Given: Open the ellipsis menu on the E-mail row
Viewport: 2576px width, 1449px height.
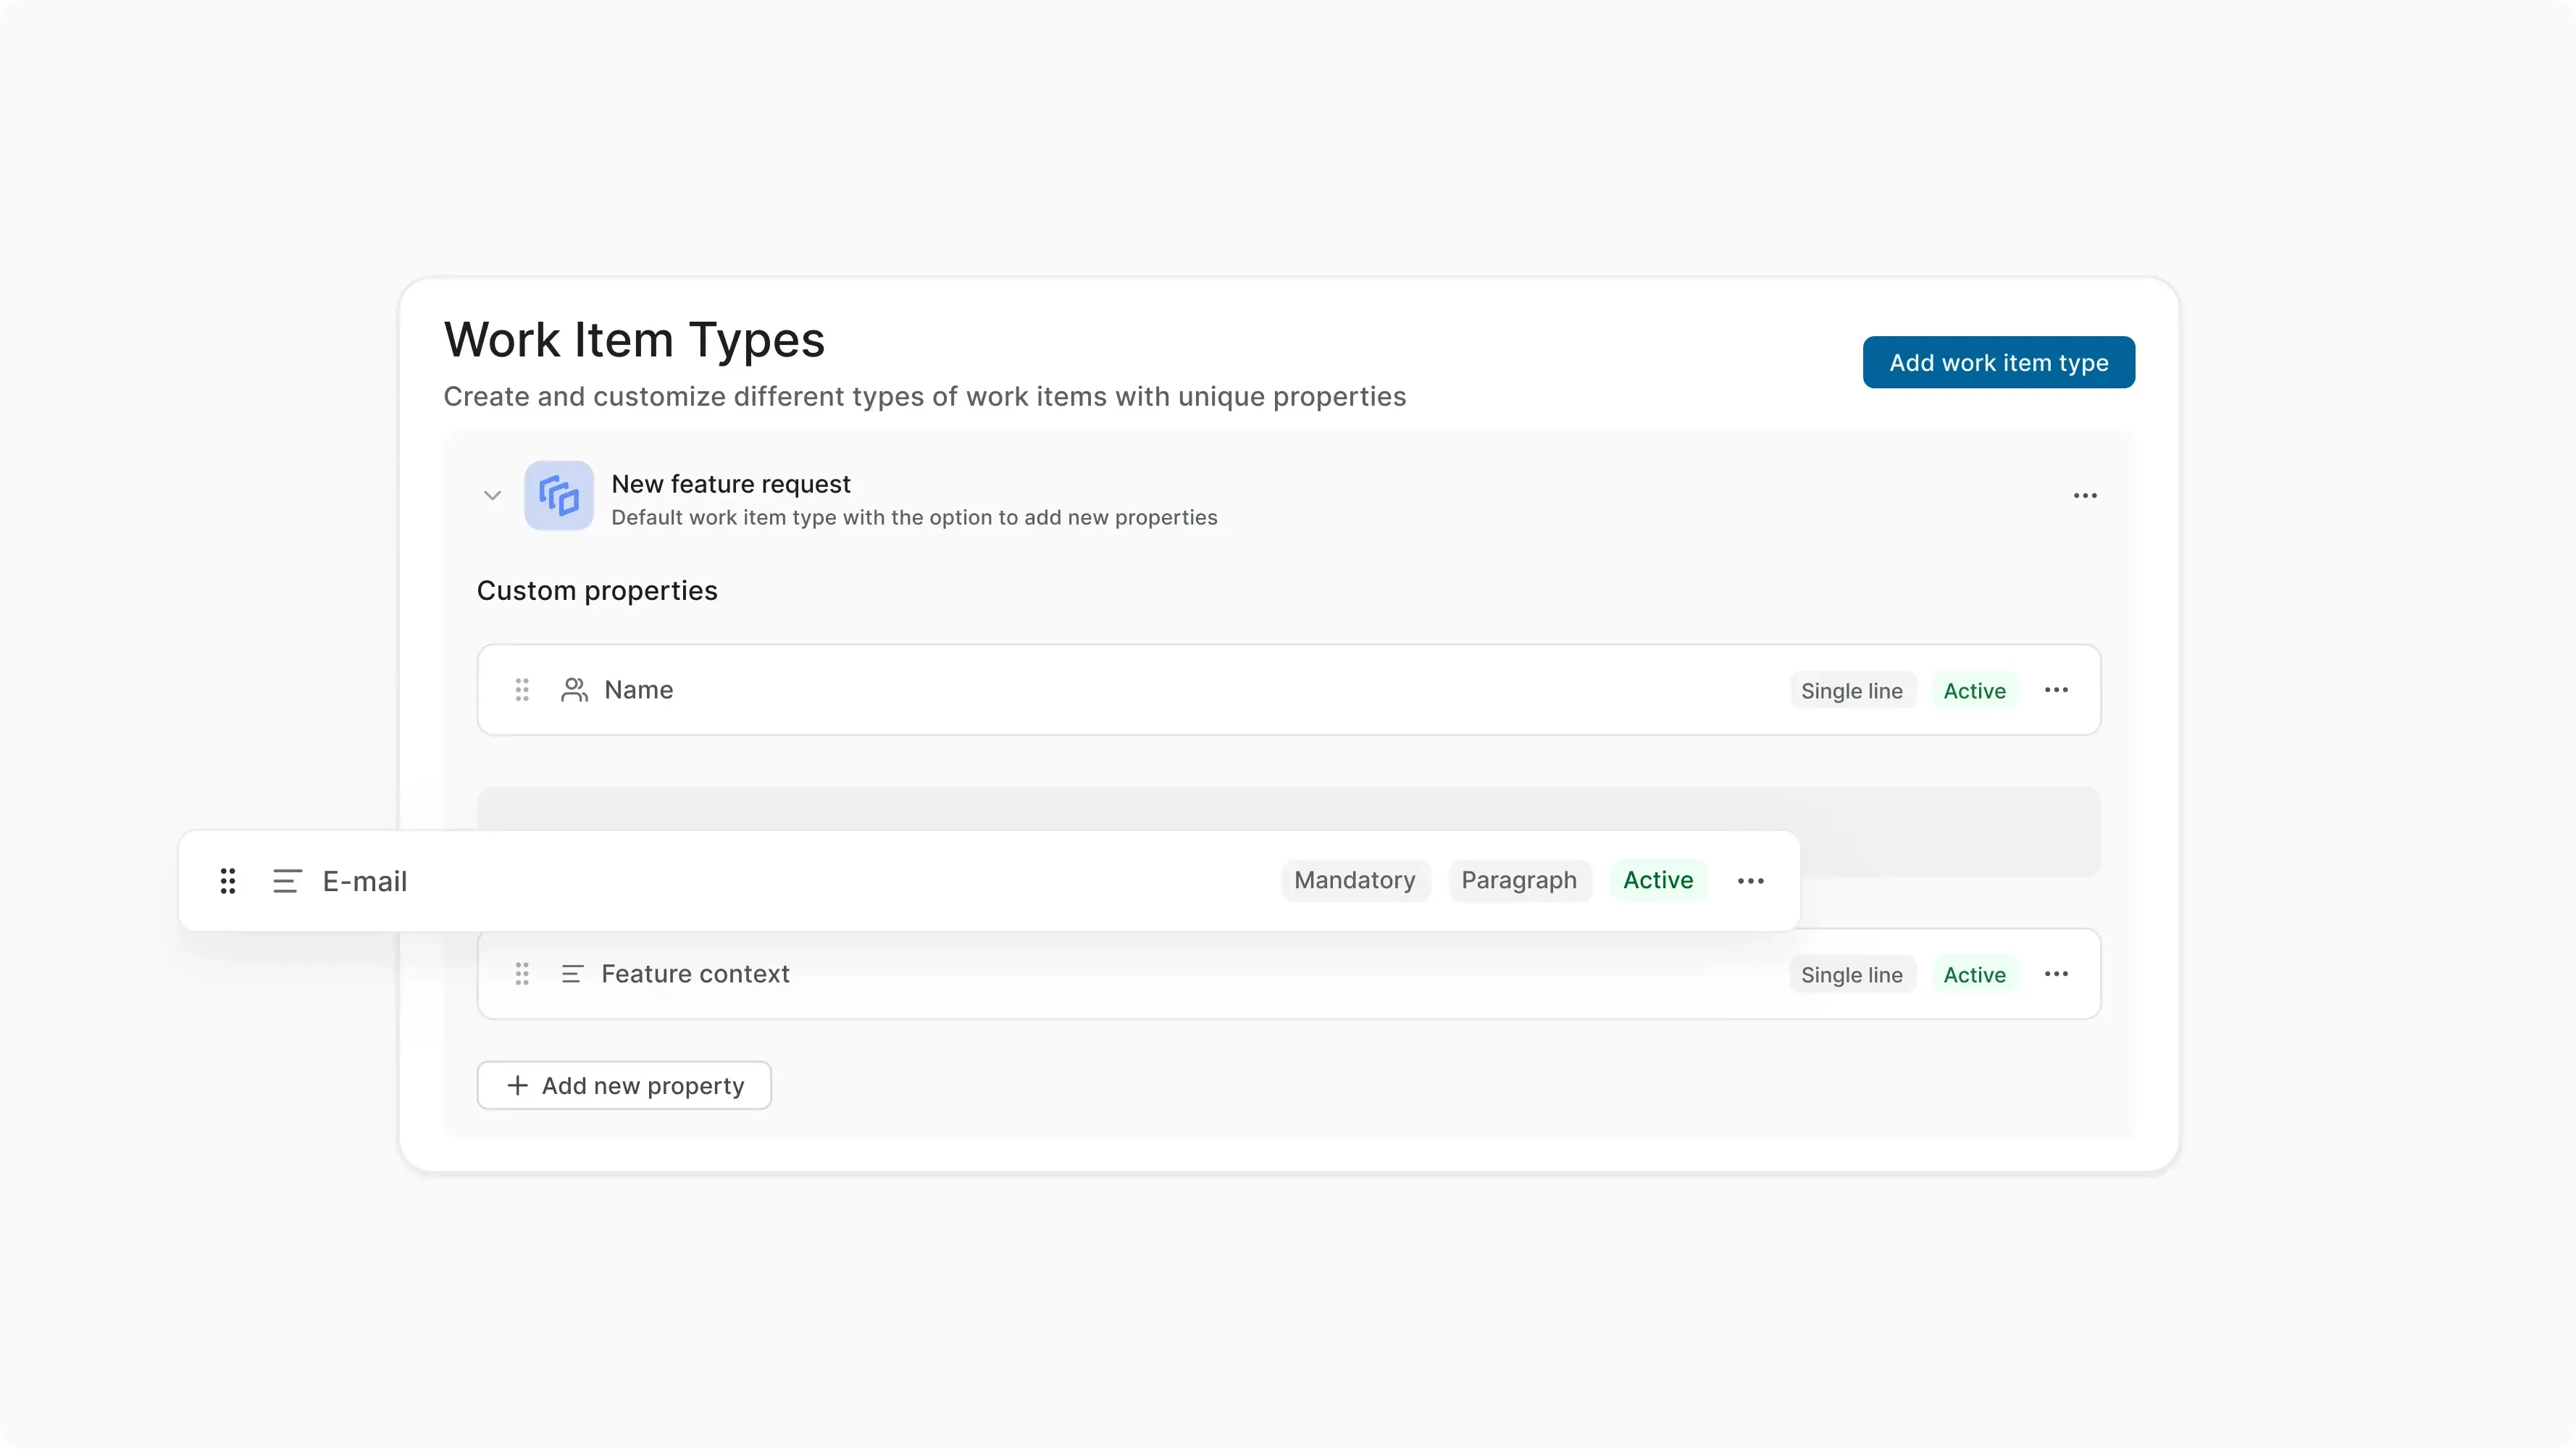Looking at the screenshot, I should (1750, 881).
